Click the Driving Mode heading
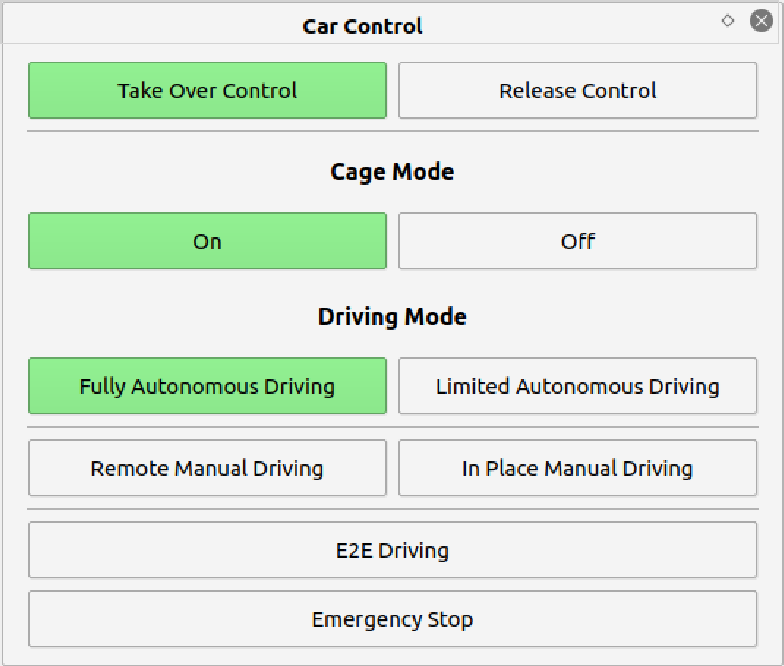This screenshot has height=666, width=784. tap(392, 317)
